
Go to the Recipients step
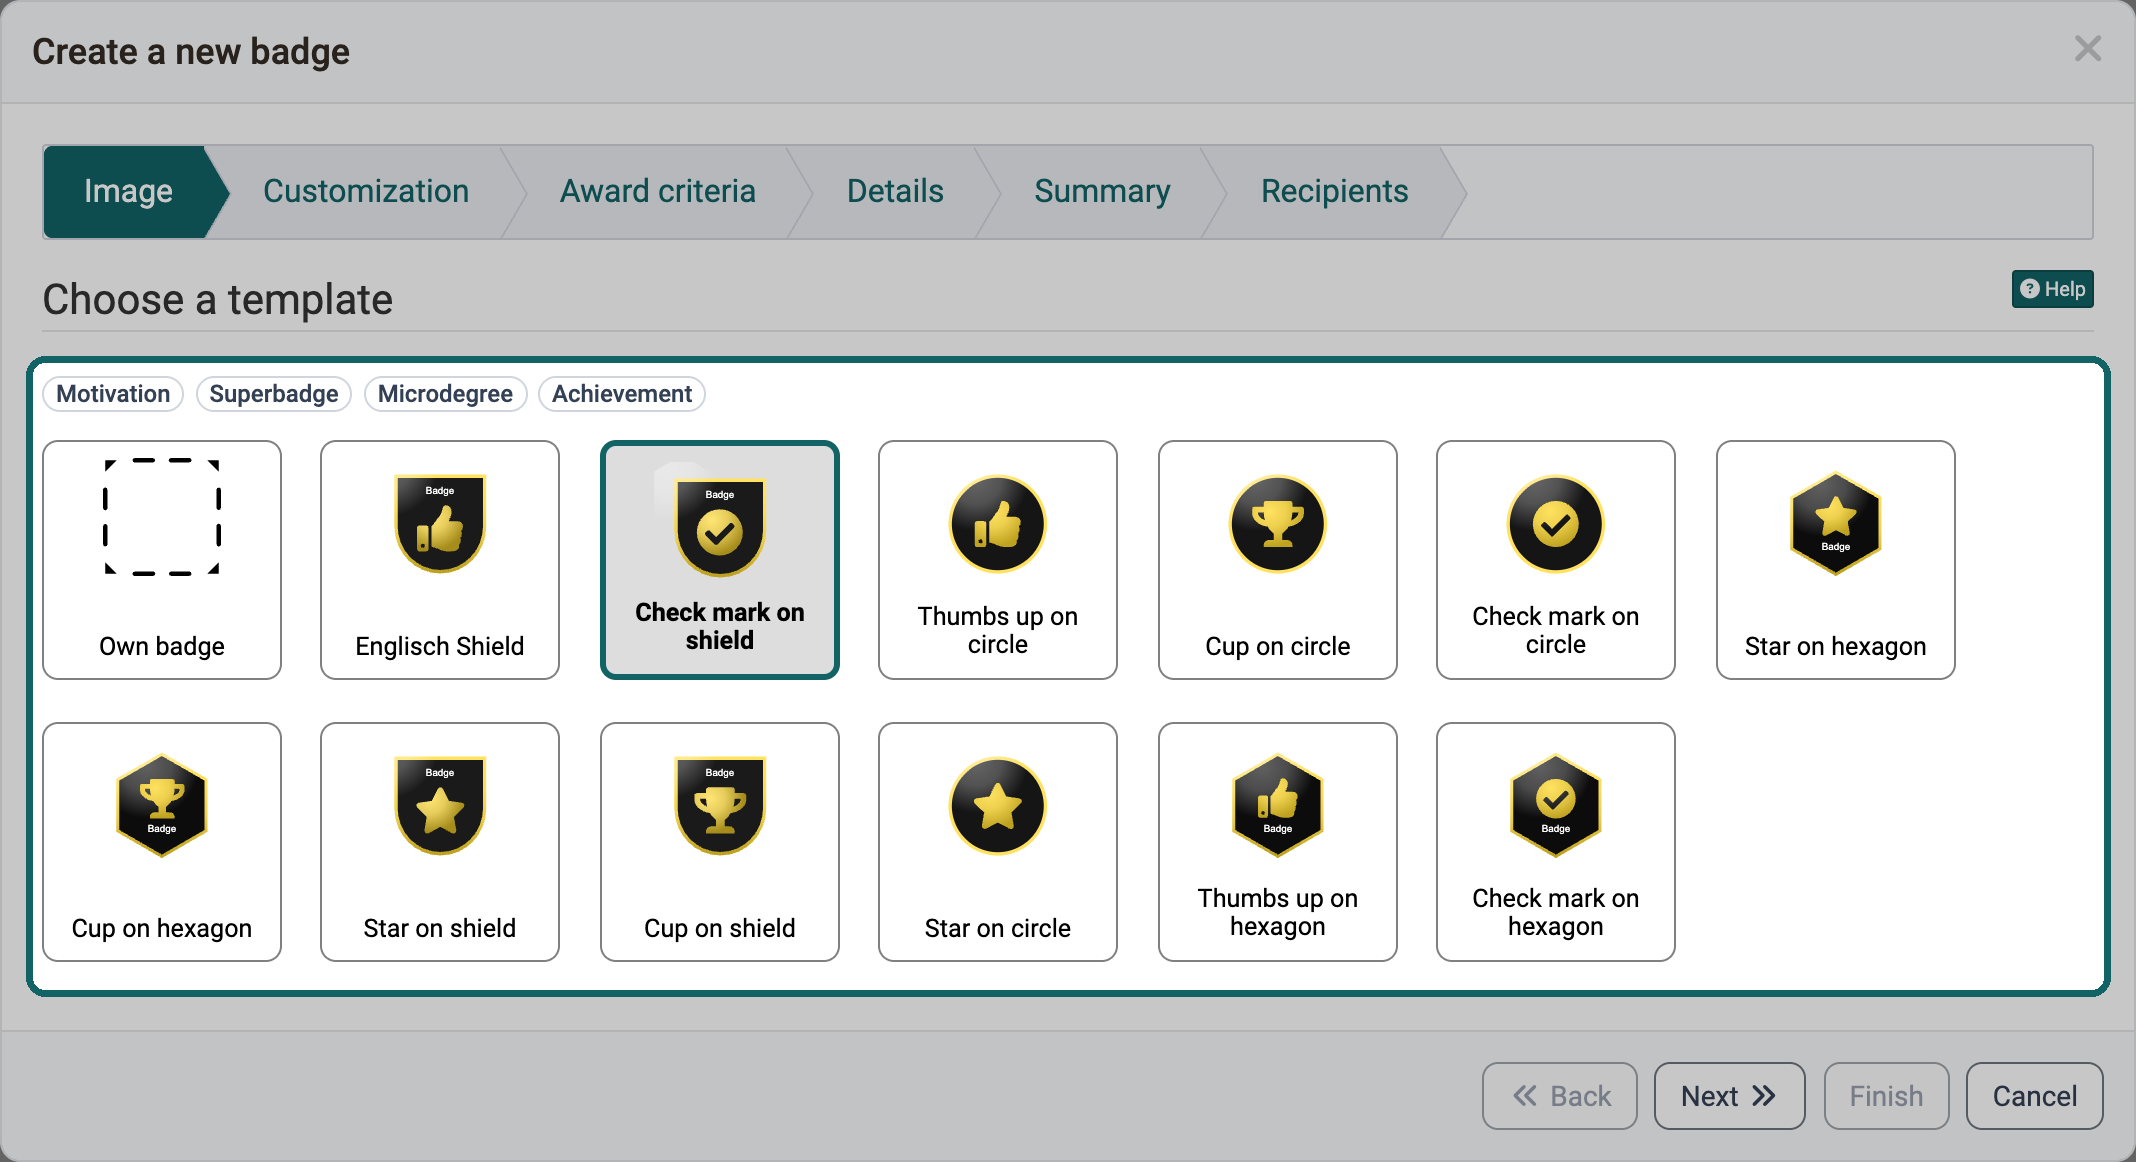click(1334, 191)
